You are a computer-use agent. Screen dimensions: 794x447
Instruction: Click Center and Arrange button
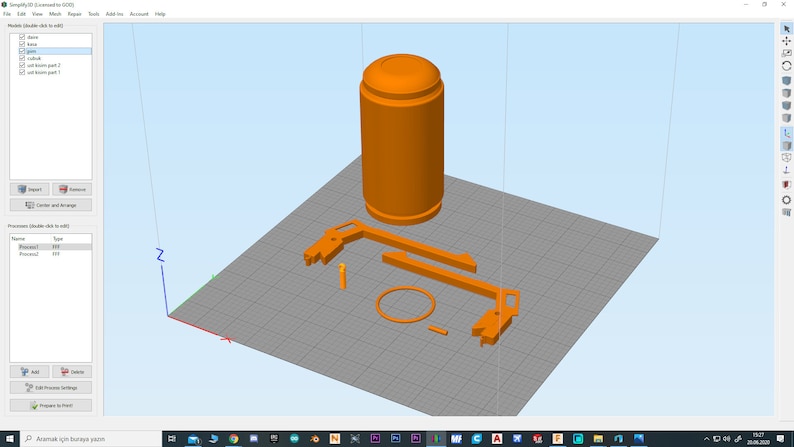(51, 205)
